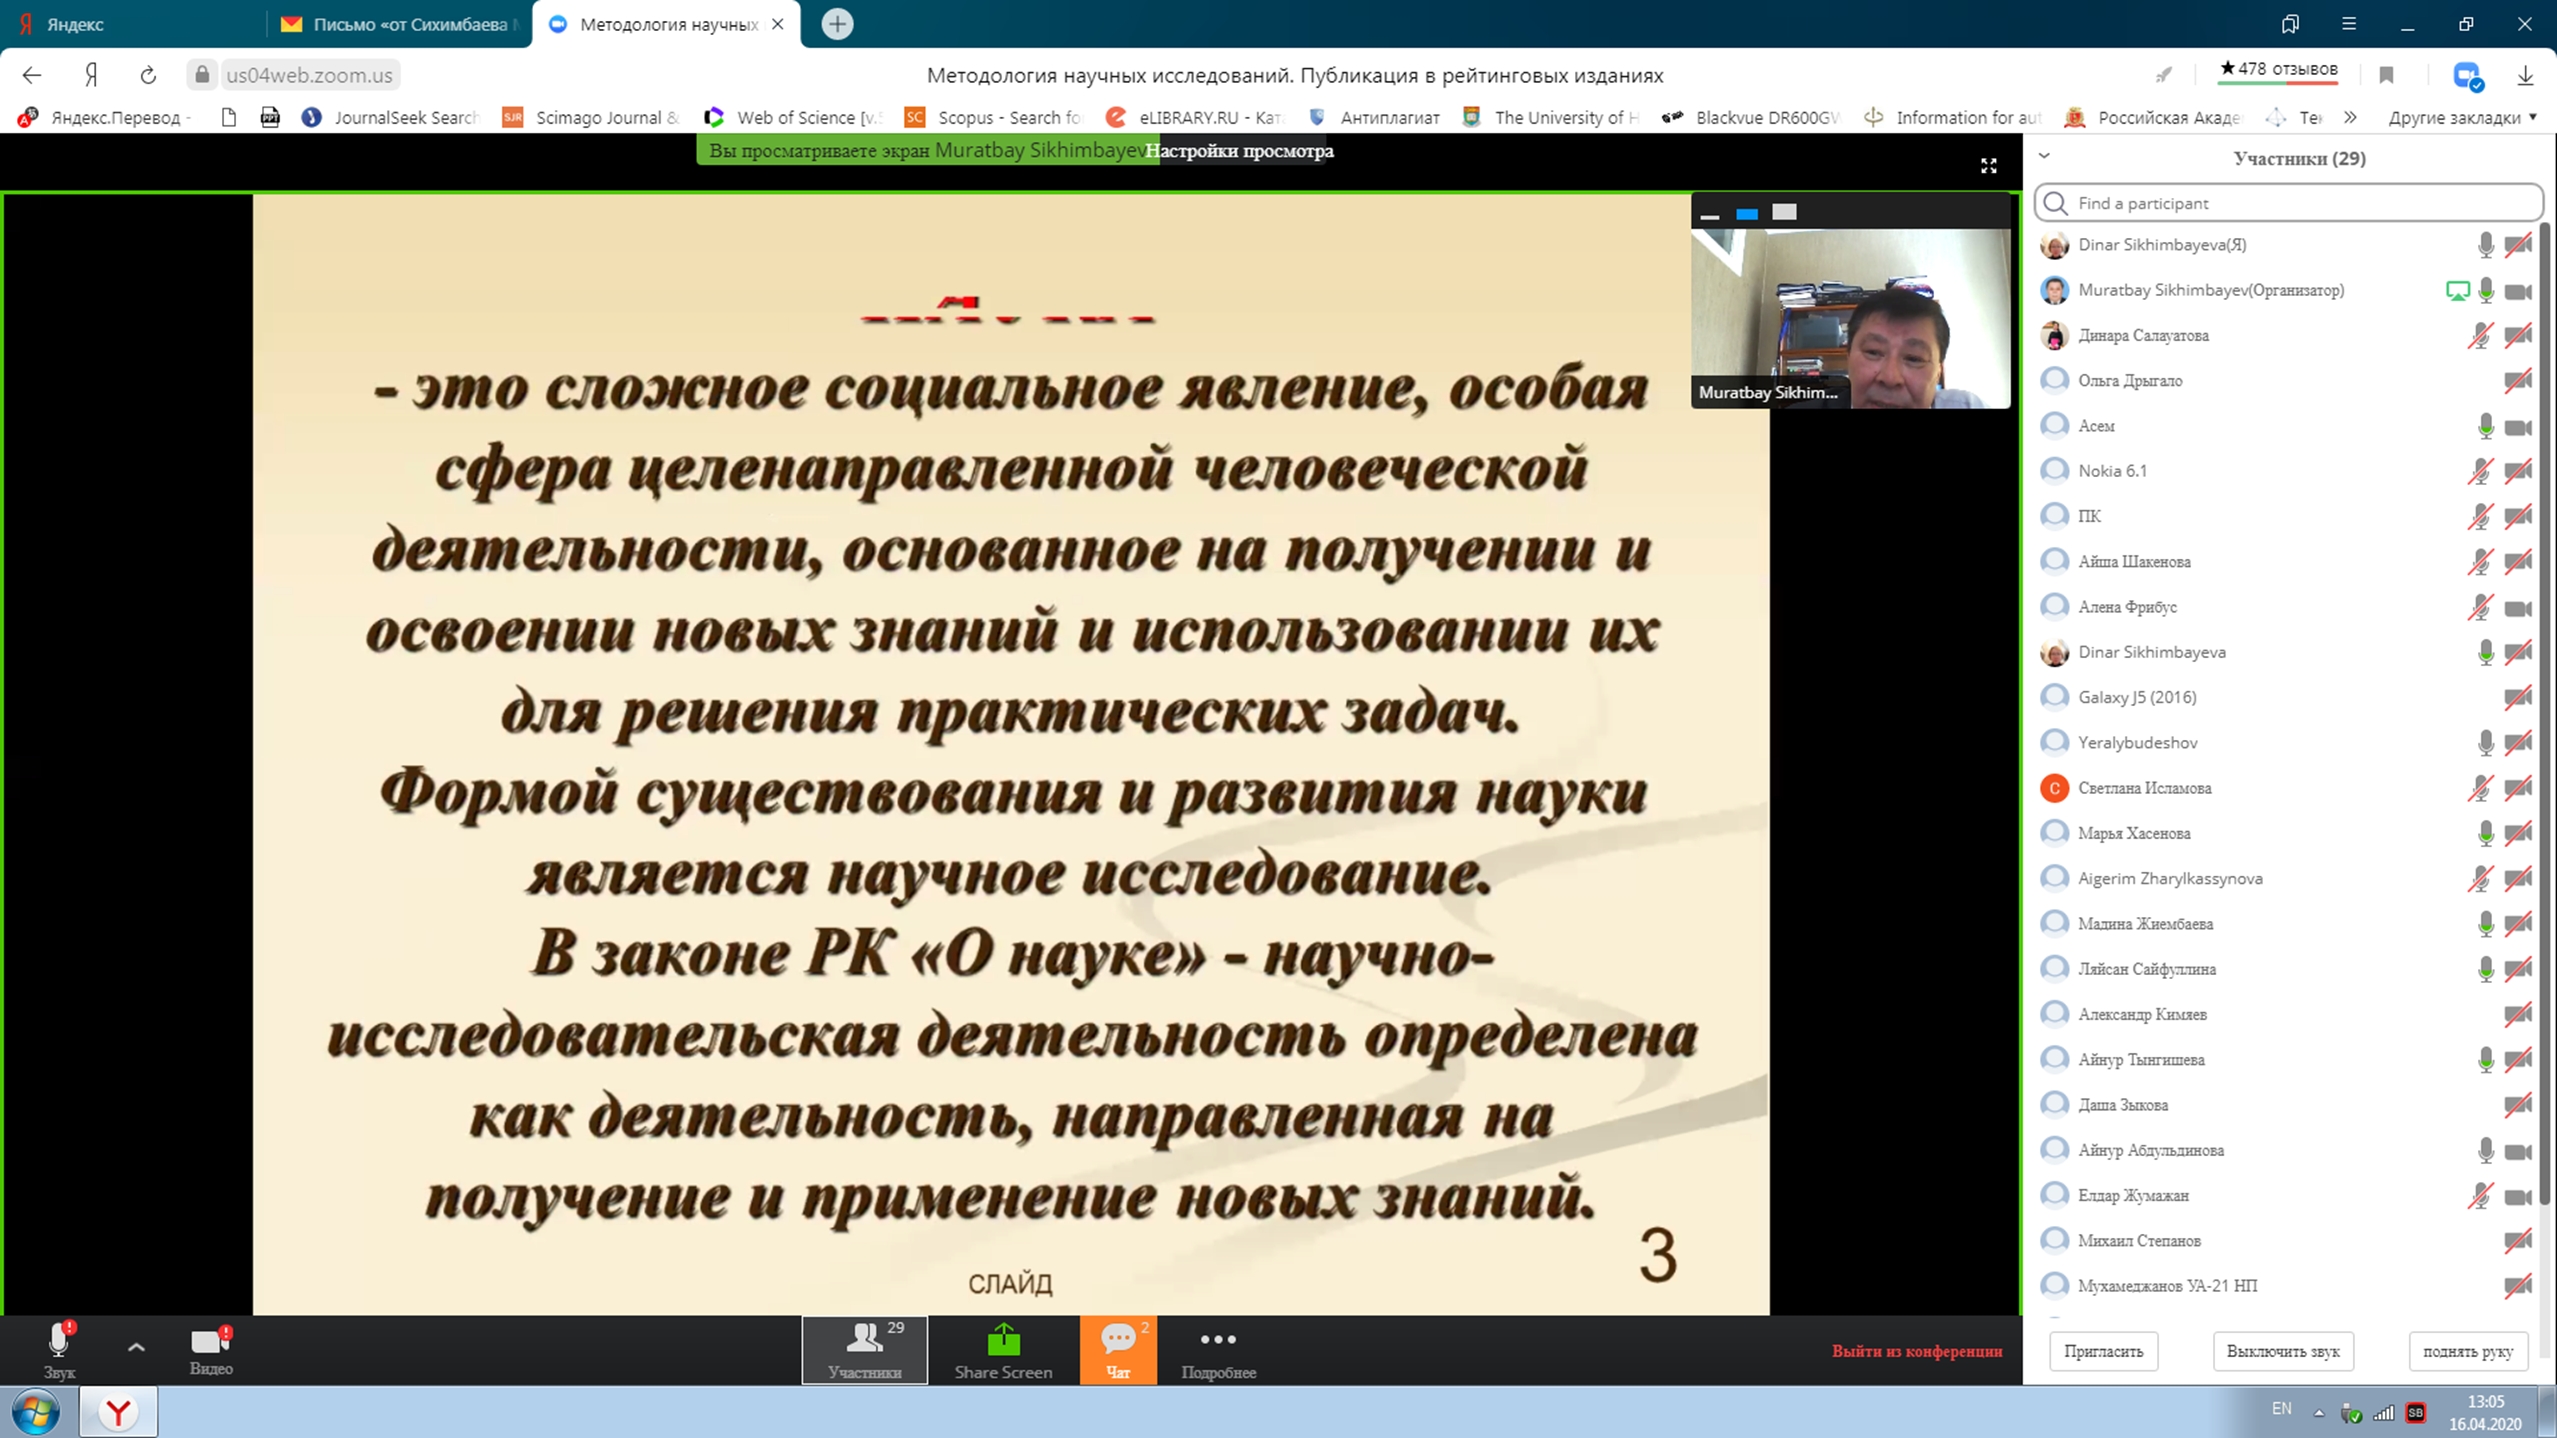Click the Share Screen icon
This screenshot has width=2557, height=1438.
click(x=1003, y=1341)
